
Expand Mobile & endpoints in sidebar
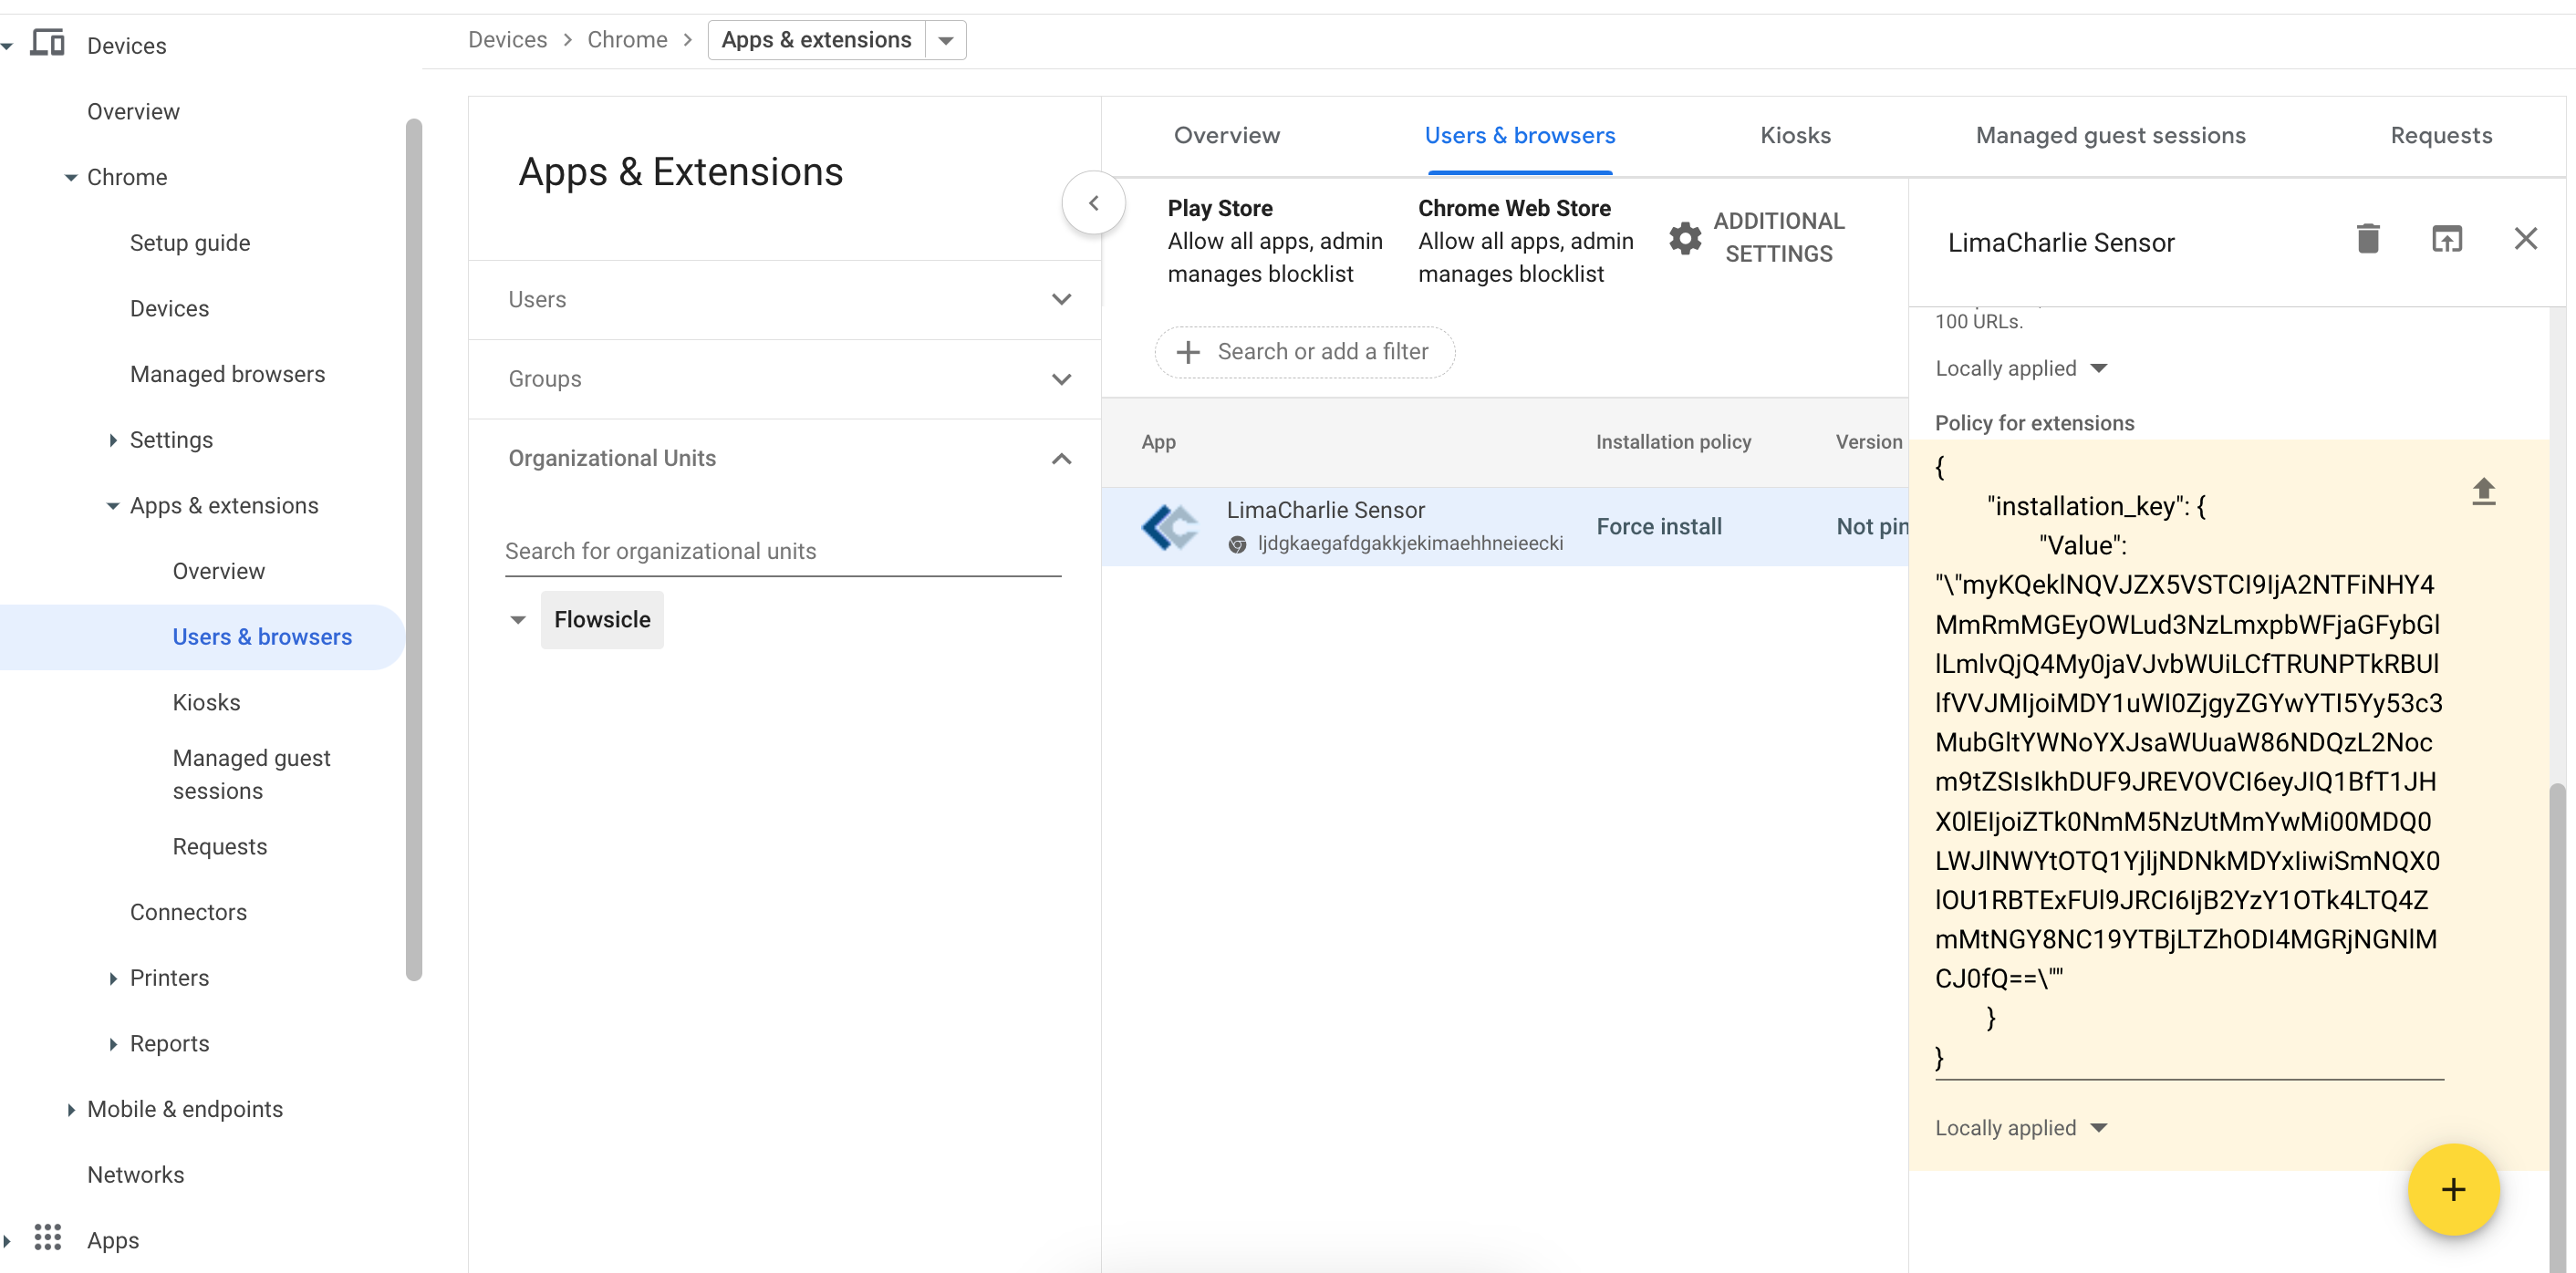[x=70, y=1110]
